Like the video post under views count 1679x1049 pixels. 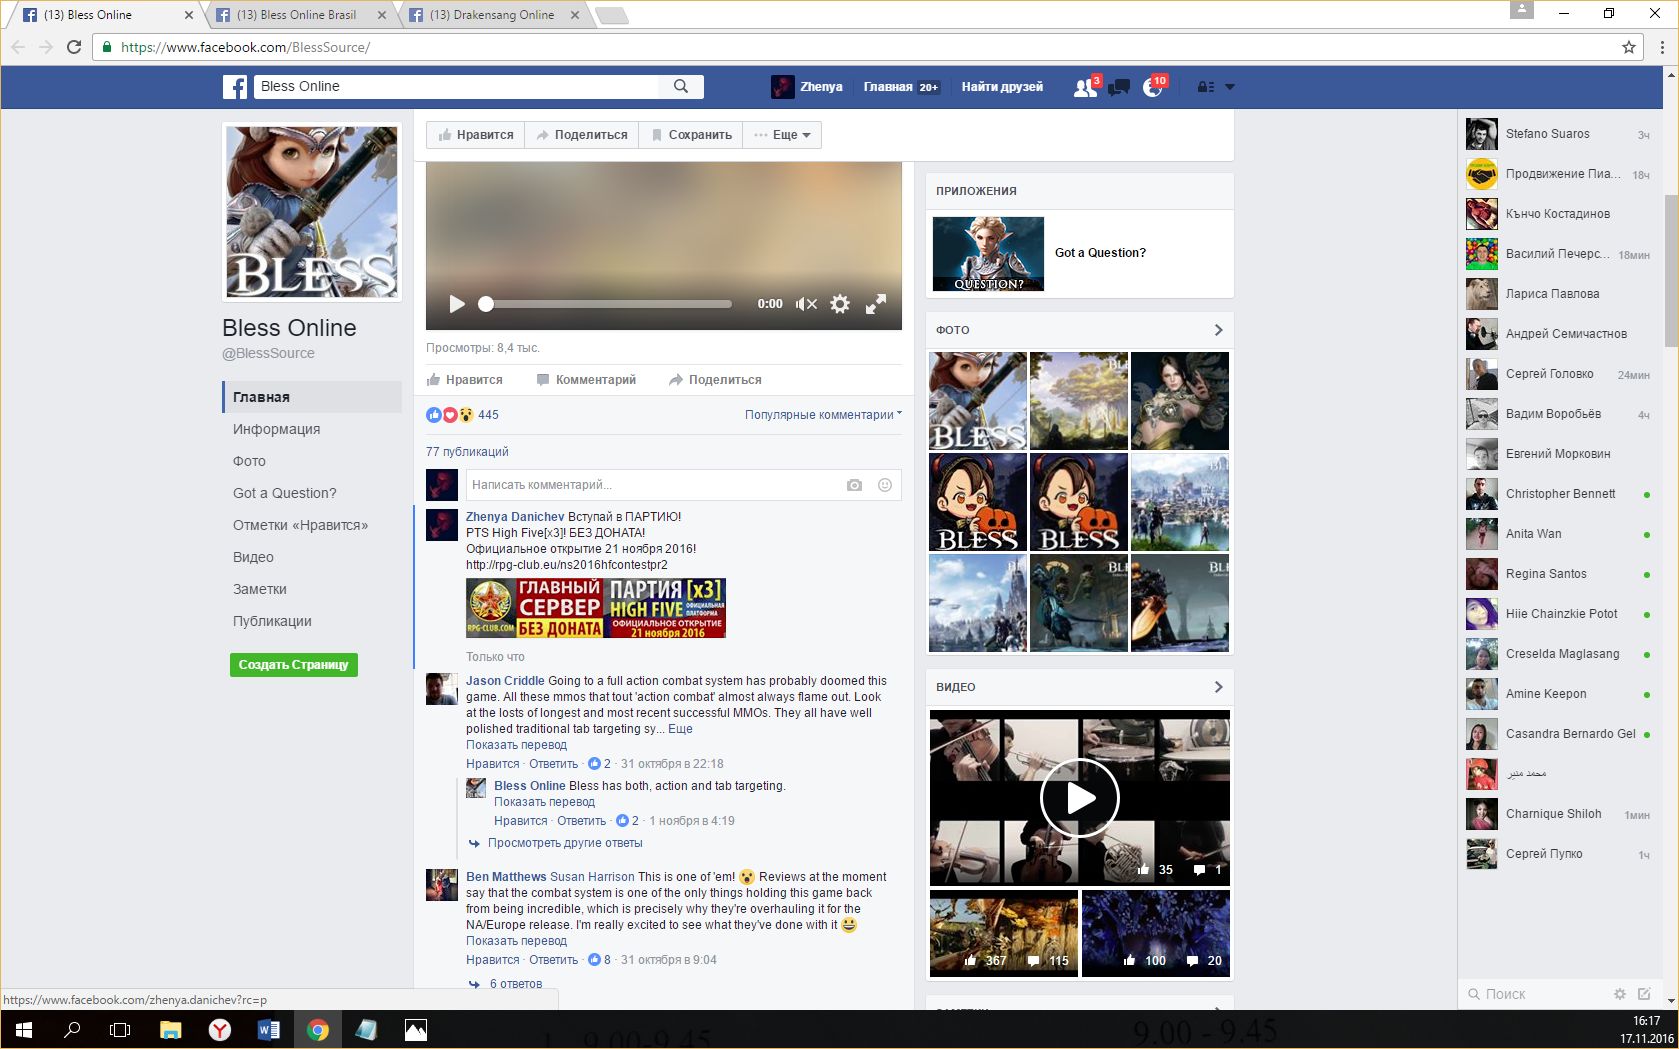click(465, 380)
